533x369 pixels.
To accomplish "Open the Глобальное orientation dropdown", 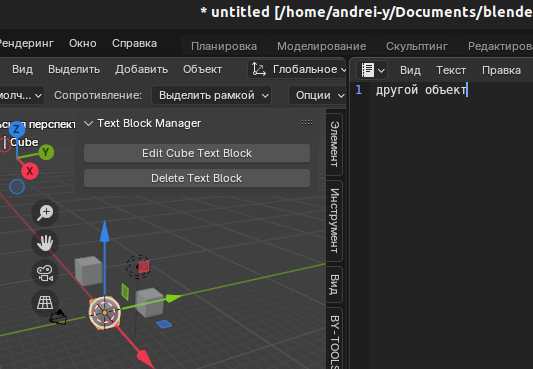I will click(x=297, y=70).
